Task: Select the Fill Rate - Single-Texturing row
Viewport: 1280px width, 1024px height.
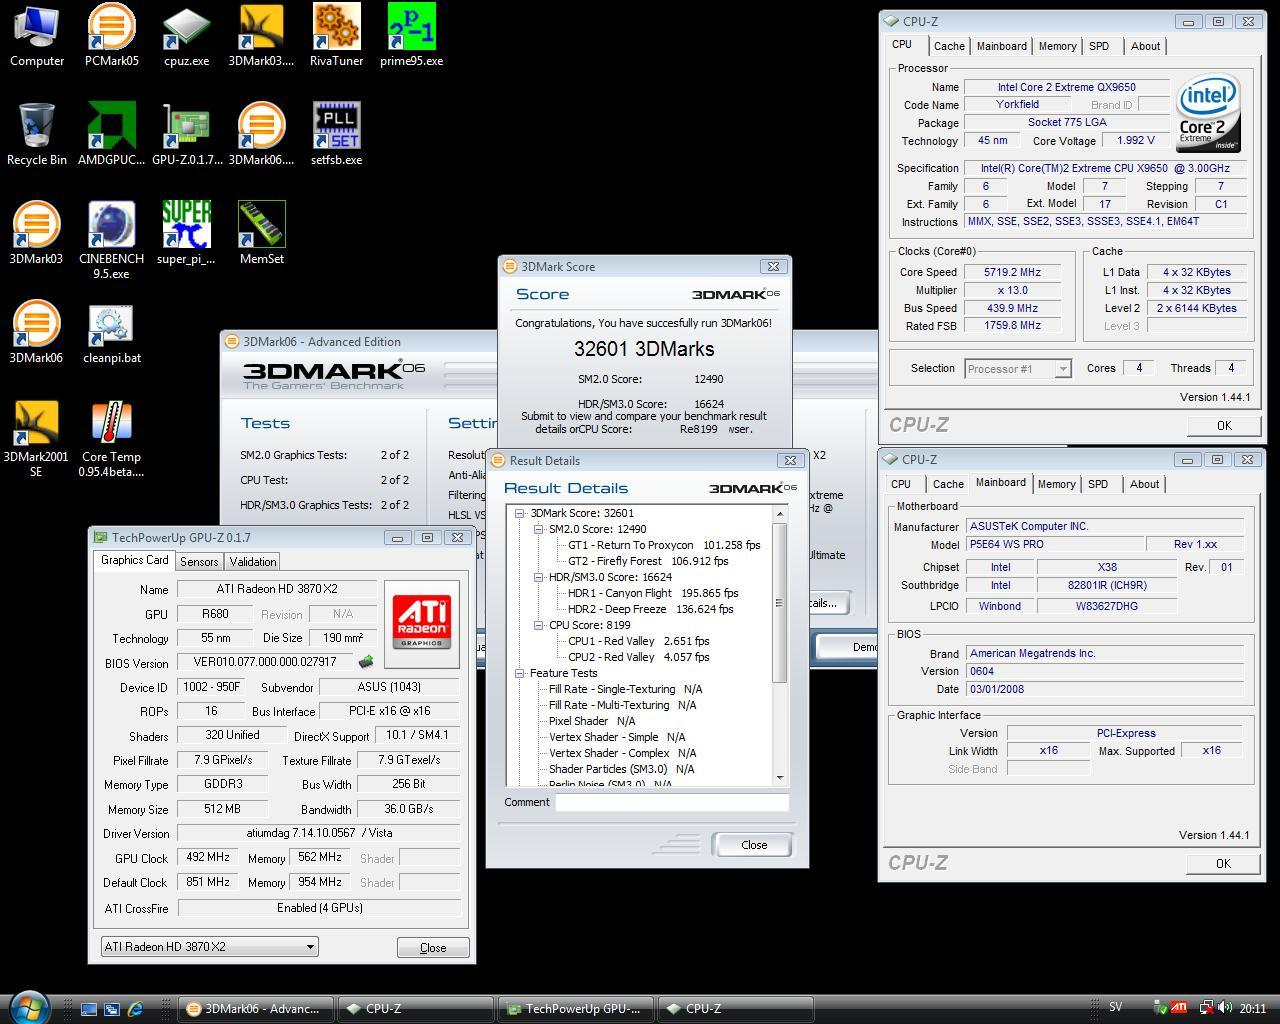Action: click(625, 689)
